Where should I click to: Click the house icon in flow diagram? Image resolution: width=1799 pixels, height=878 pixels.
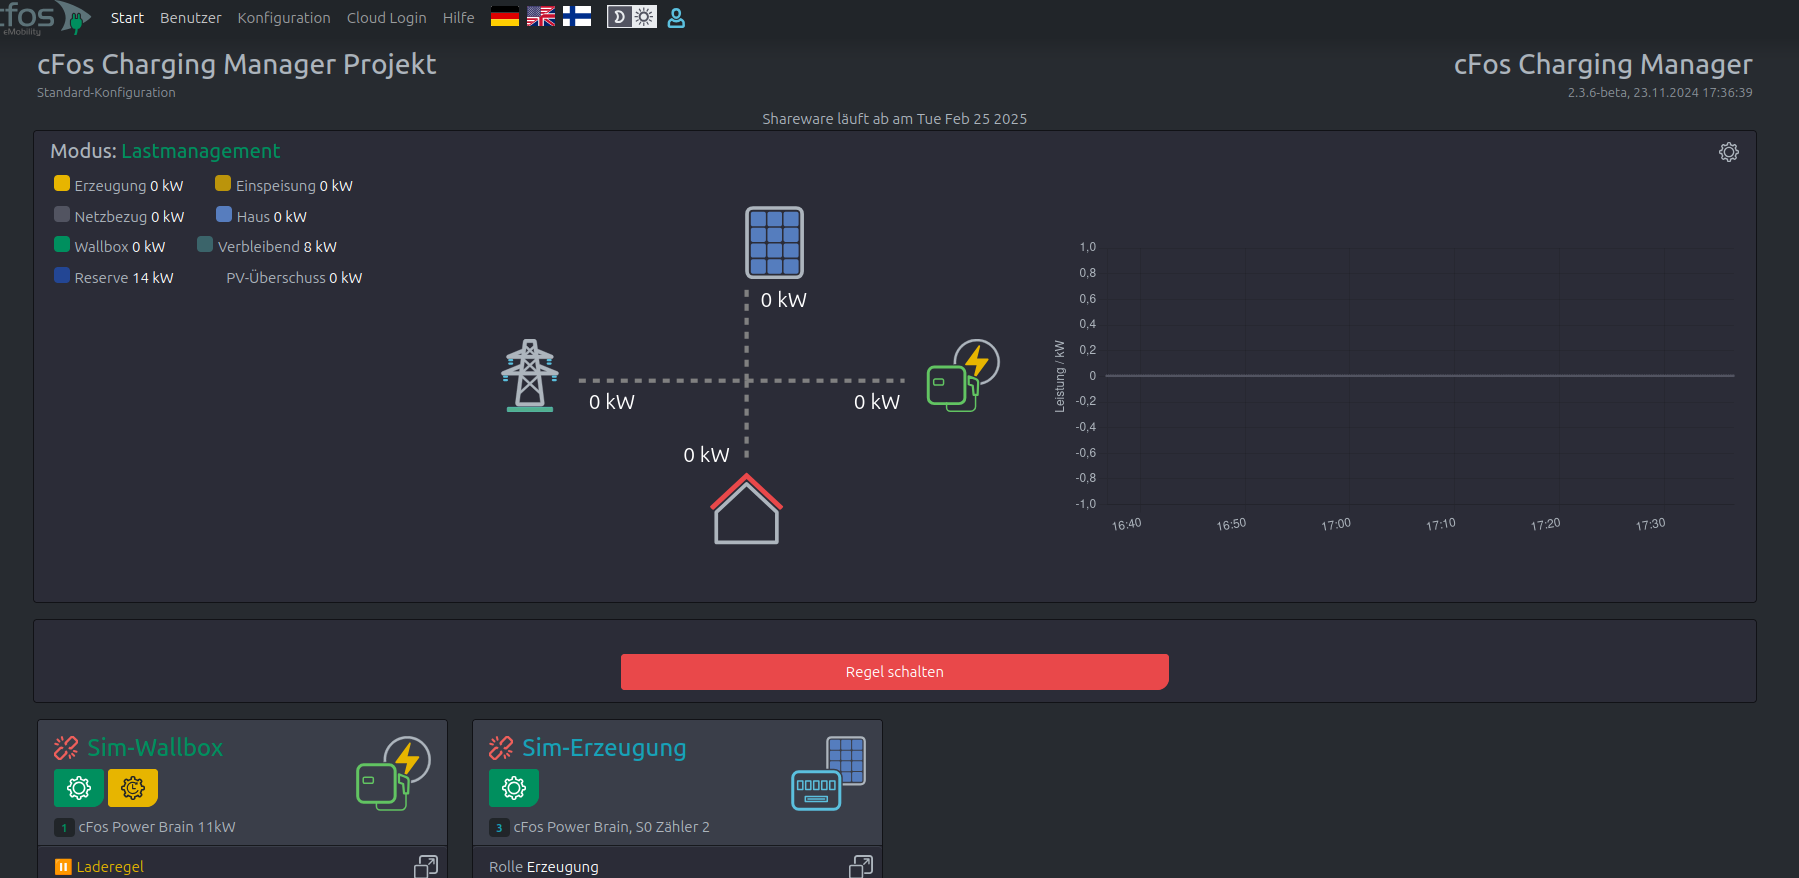tap(746, 509)
